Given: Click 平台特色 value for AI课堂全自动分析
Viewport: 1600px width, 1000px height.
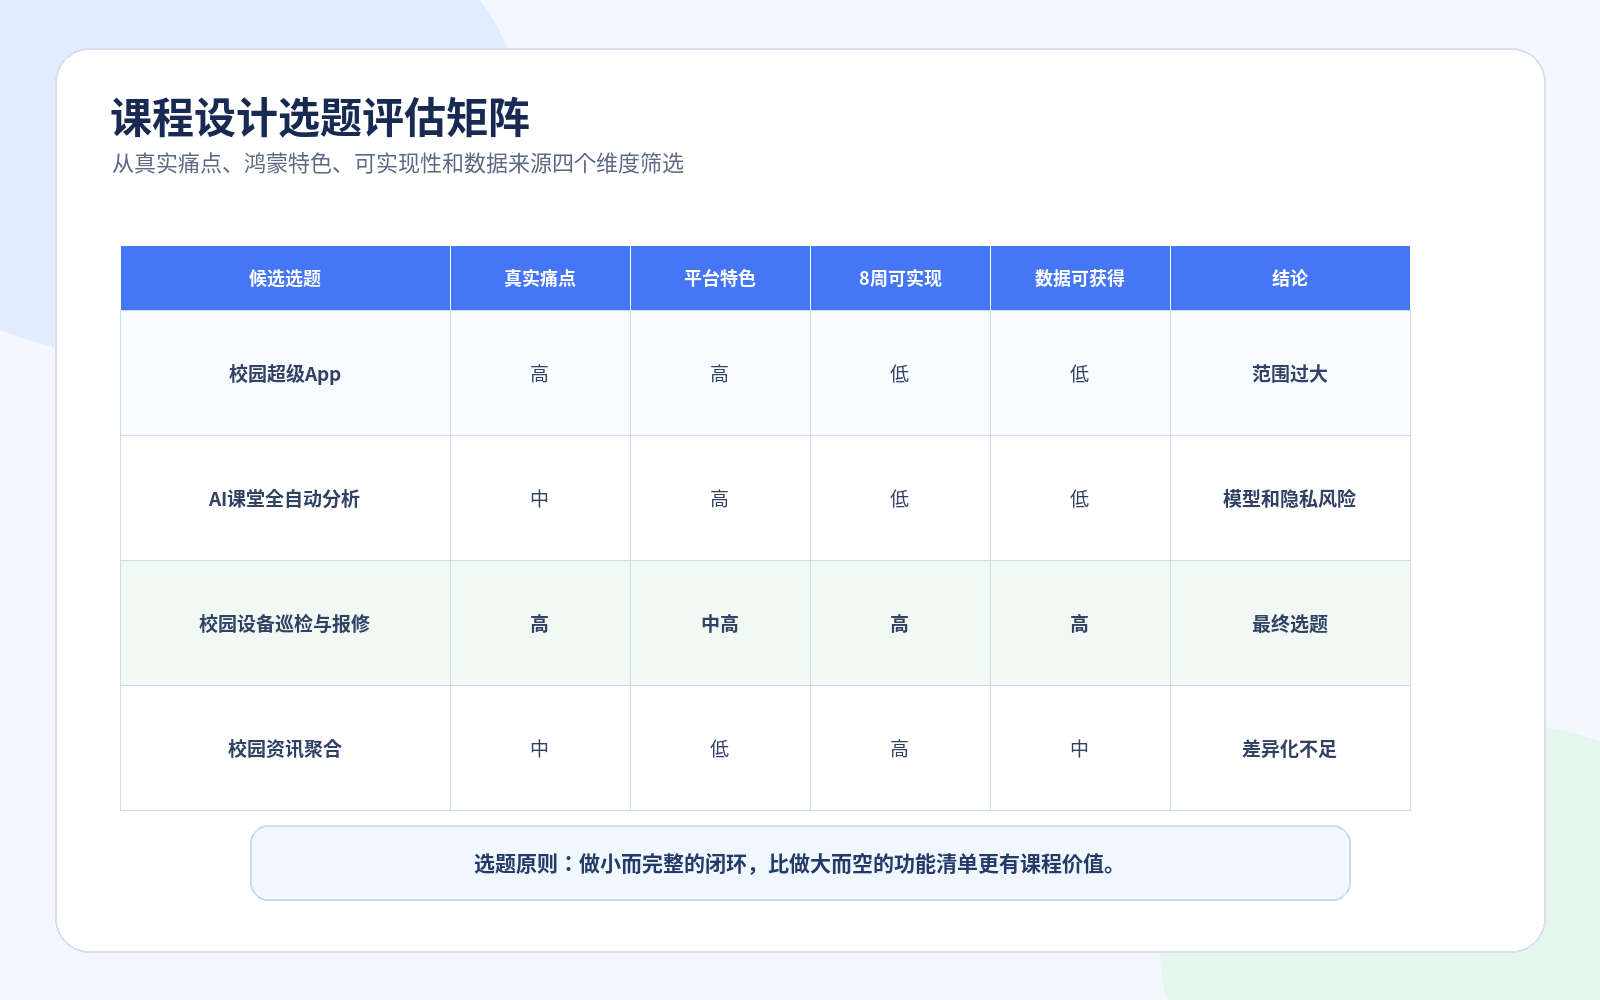Looking at the screenshot, I should [720, 499].
